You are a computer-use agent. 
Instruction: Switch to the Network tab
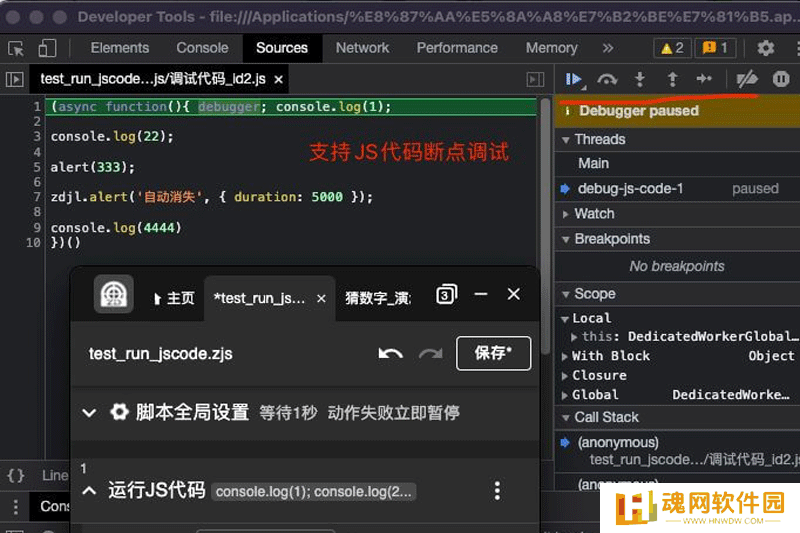(362, 48)
